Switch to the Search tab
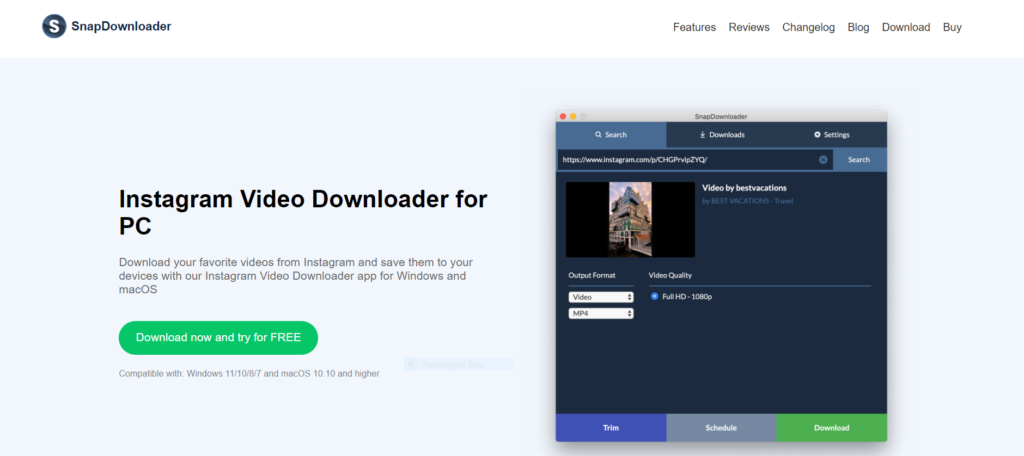 click(x=611, y=135)
